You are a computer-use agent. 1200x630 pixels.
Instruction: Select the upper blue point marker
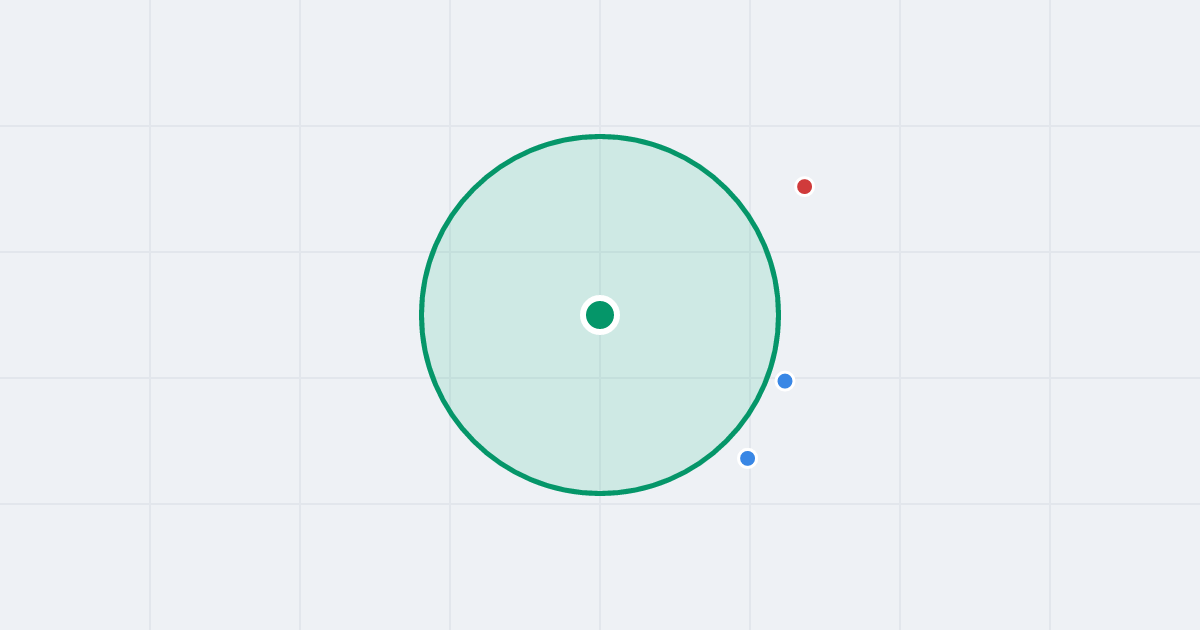point(785,381)
